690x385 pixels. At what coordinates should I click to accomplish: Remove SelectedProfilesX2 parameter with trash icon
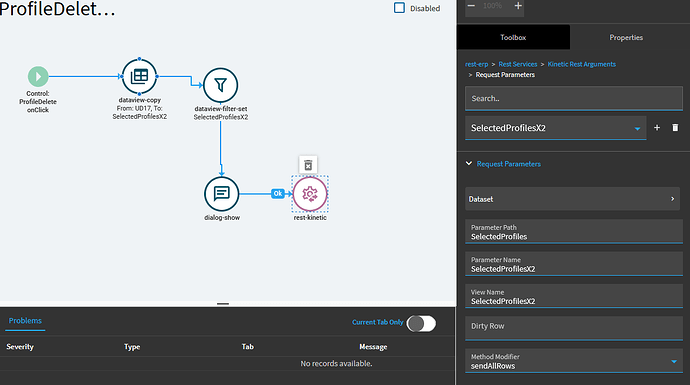tap(675, 128)
